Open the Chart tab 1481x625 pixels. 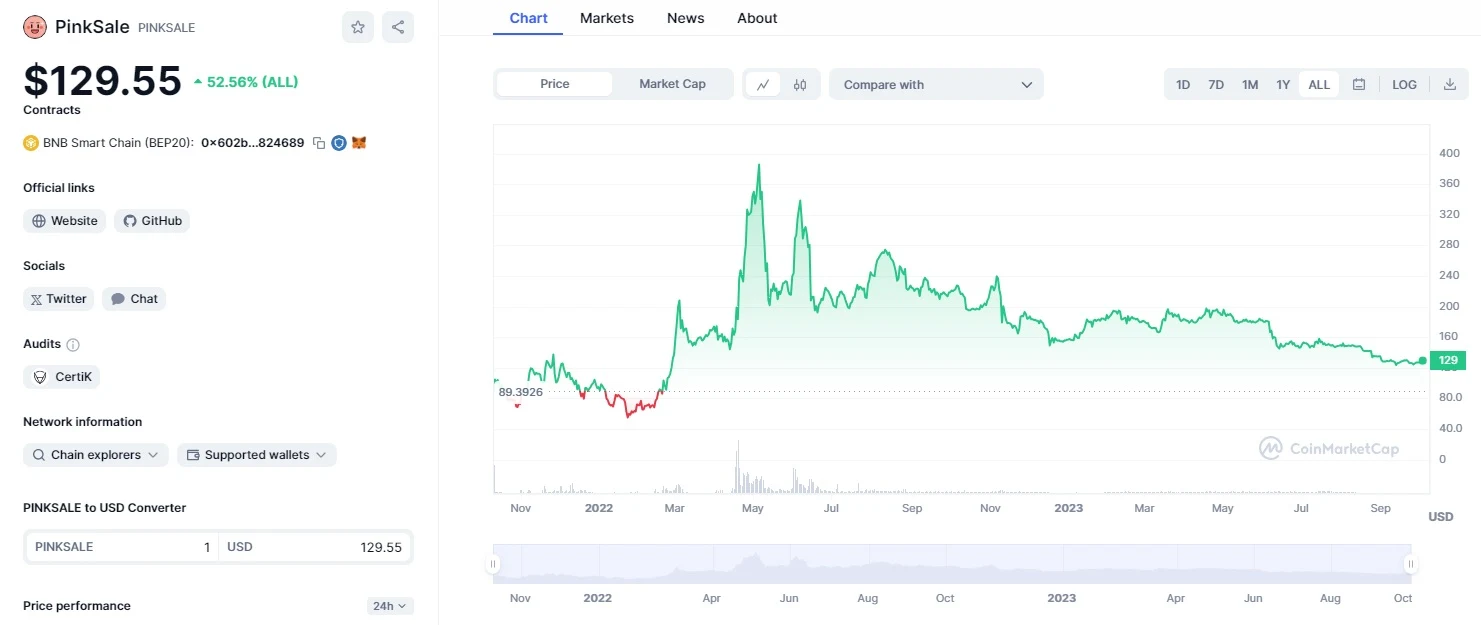point(528,18)
